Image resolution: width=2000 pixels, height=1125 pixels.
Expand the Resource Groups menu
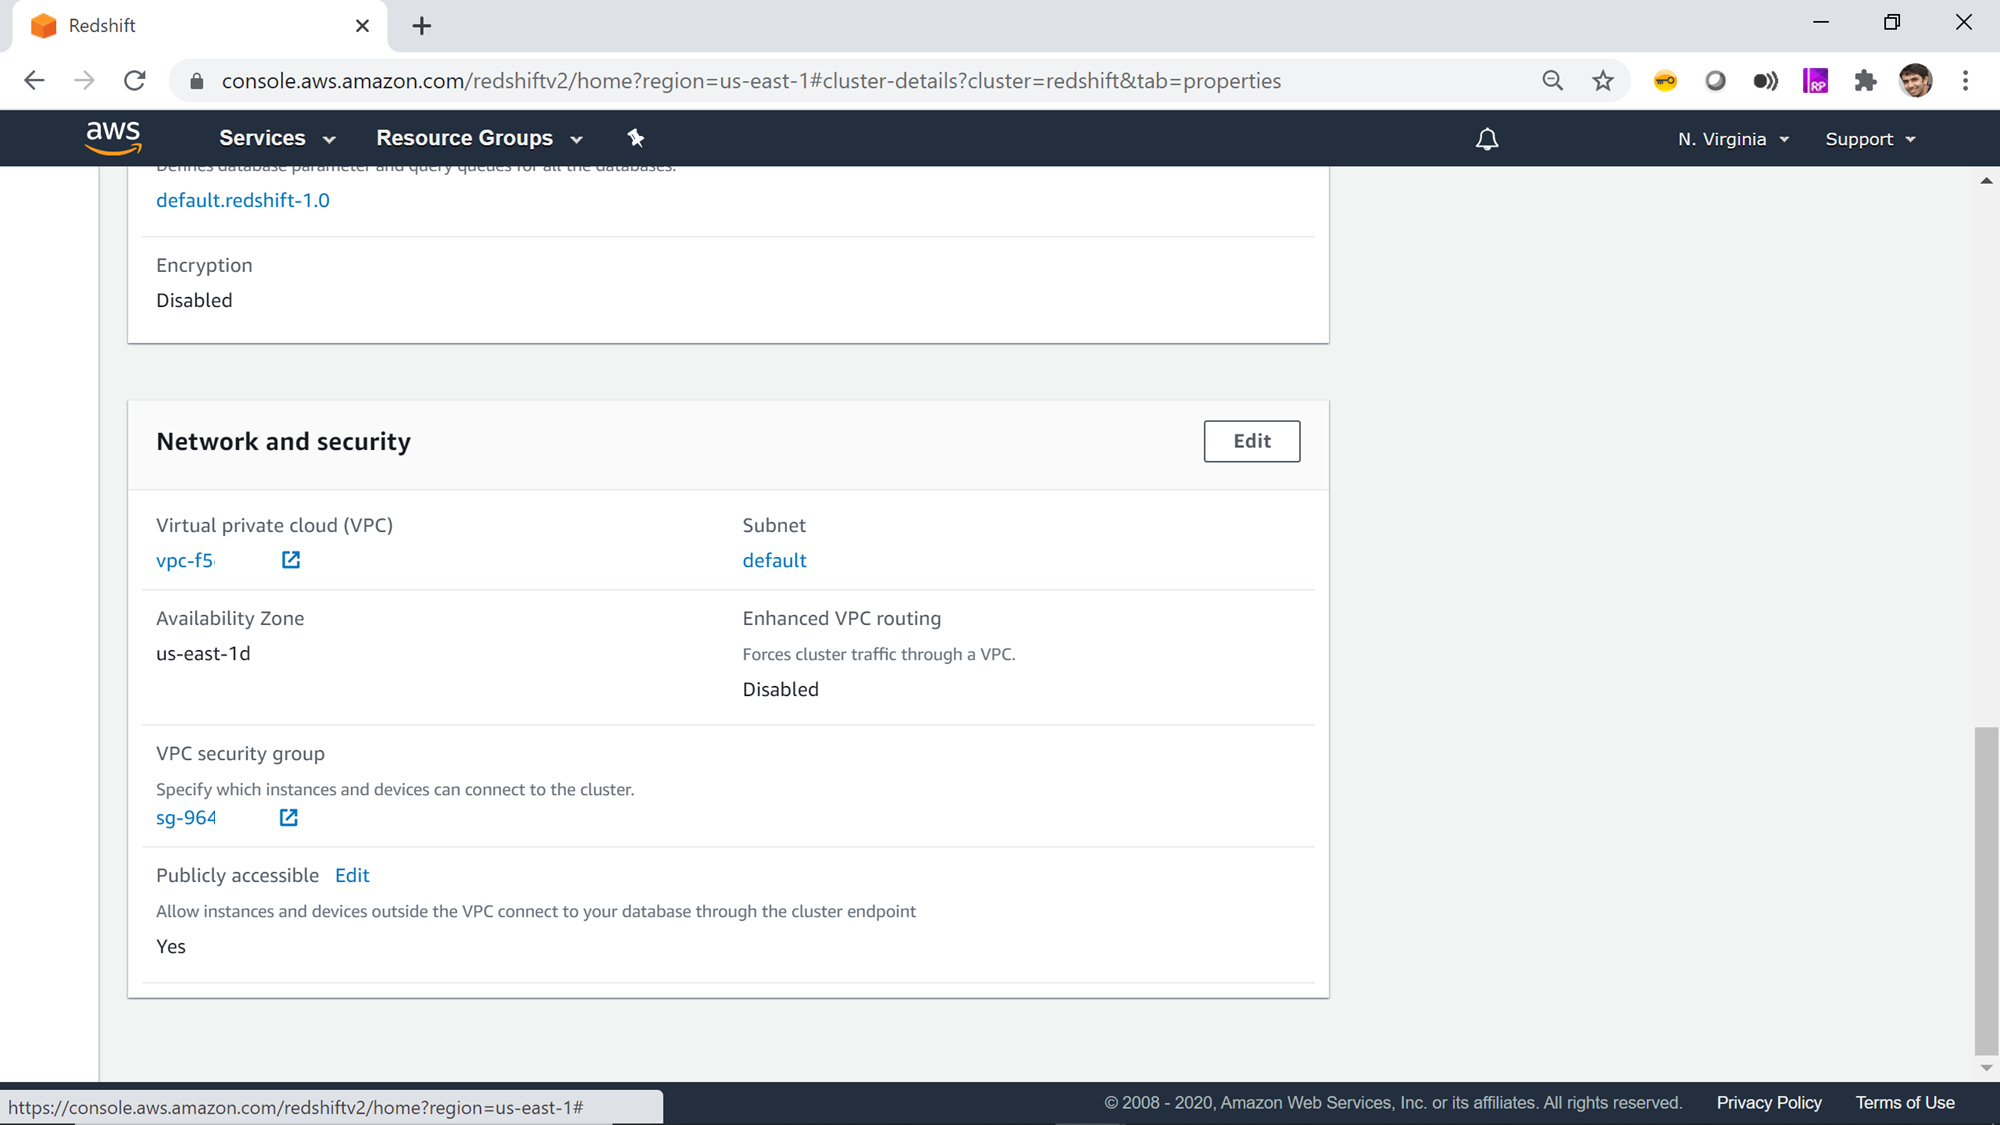point(479,138)
